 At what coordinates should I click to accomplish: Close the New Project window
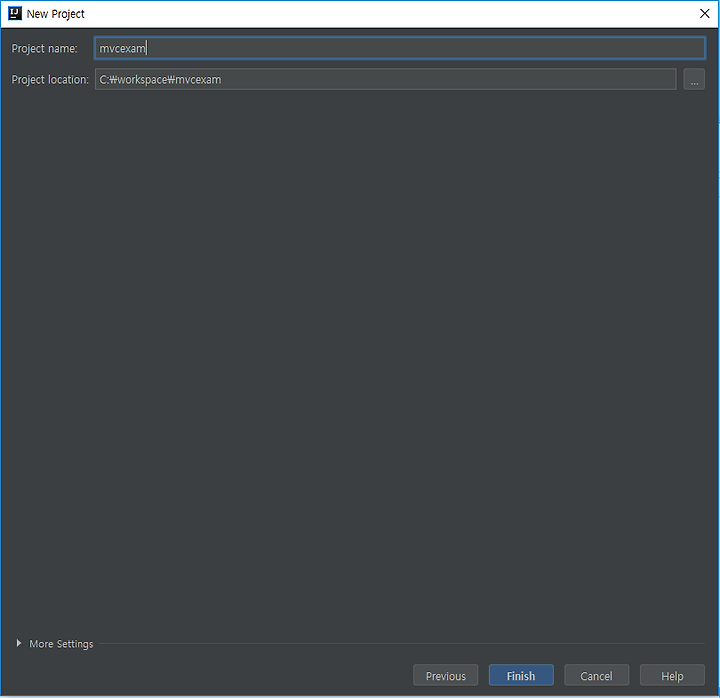pyautogui.click(x=704, y=14)
